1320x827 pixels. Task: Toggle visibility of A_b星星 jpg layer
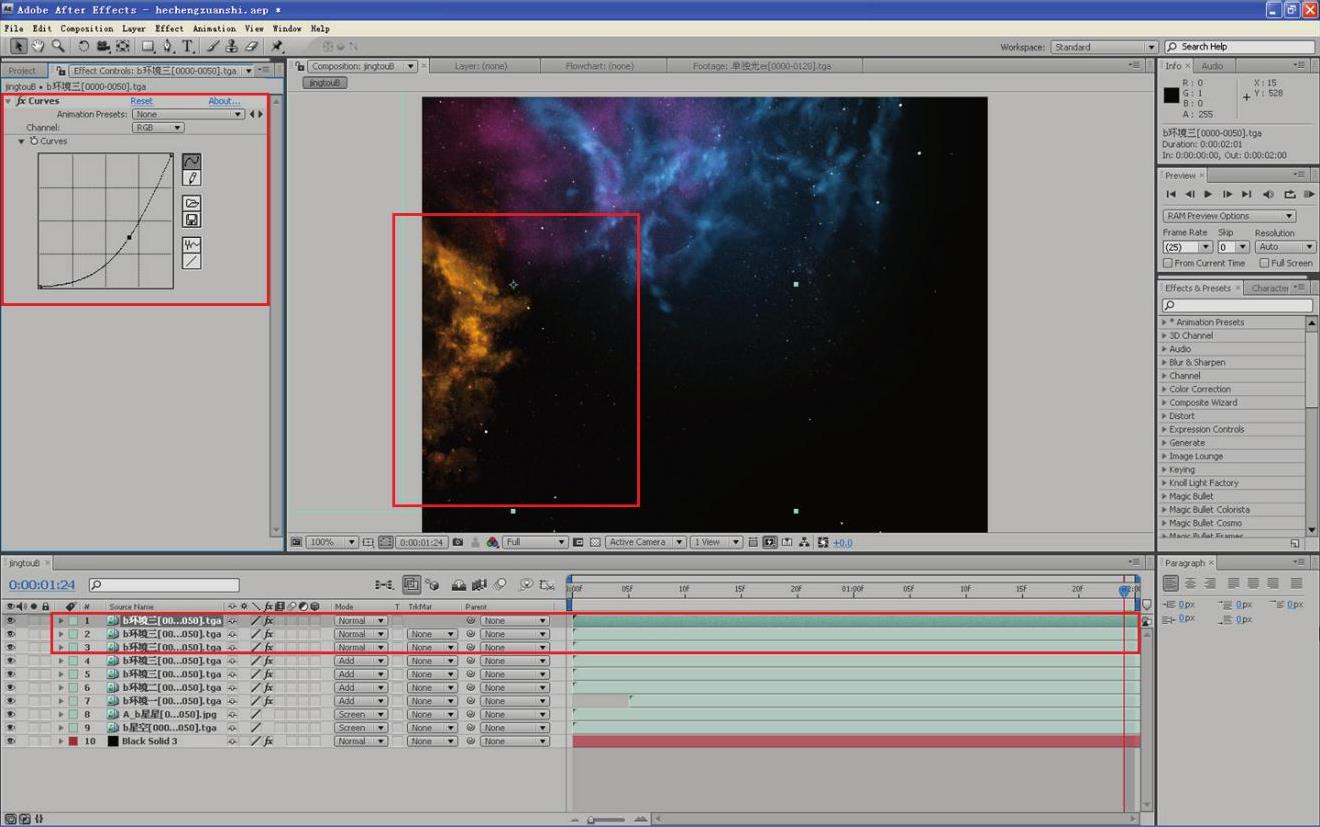pos(11,714)
